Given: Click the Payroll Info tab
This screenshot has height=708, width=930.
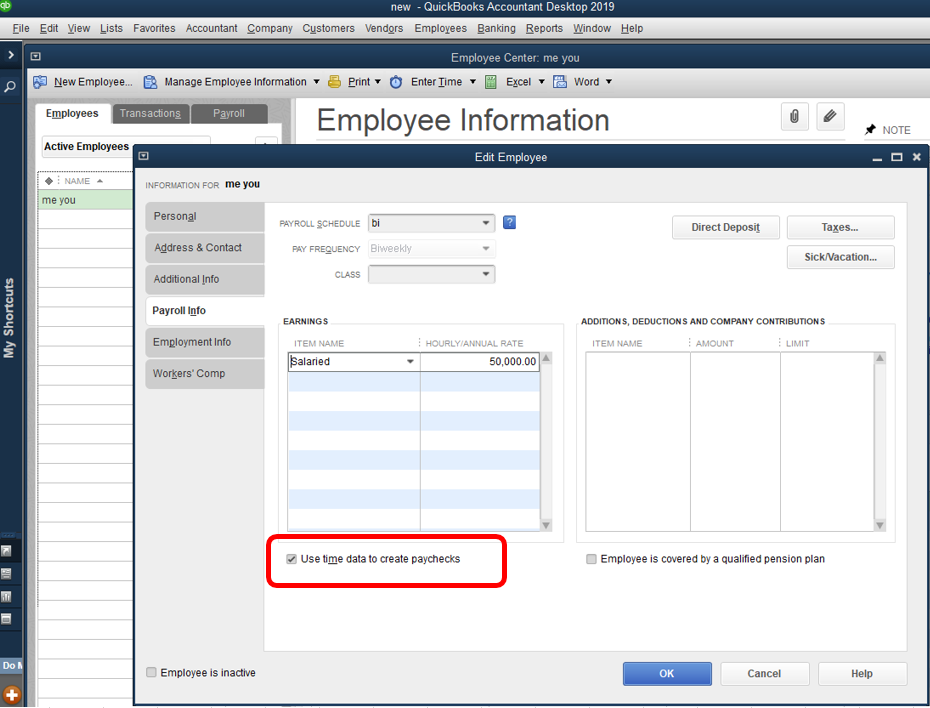Looking at the screenshot, I should coord(205,311).
